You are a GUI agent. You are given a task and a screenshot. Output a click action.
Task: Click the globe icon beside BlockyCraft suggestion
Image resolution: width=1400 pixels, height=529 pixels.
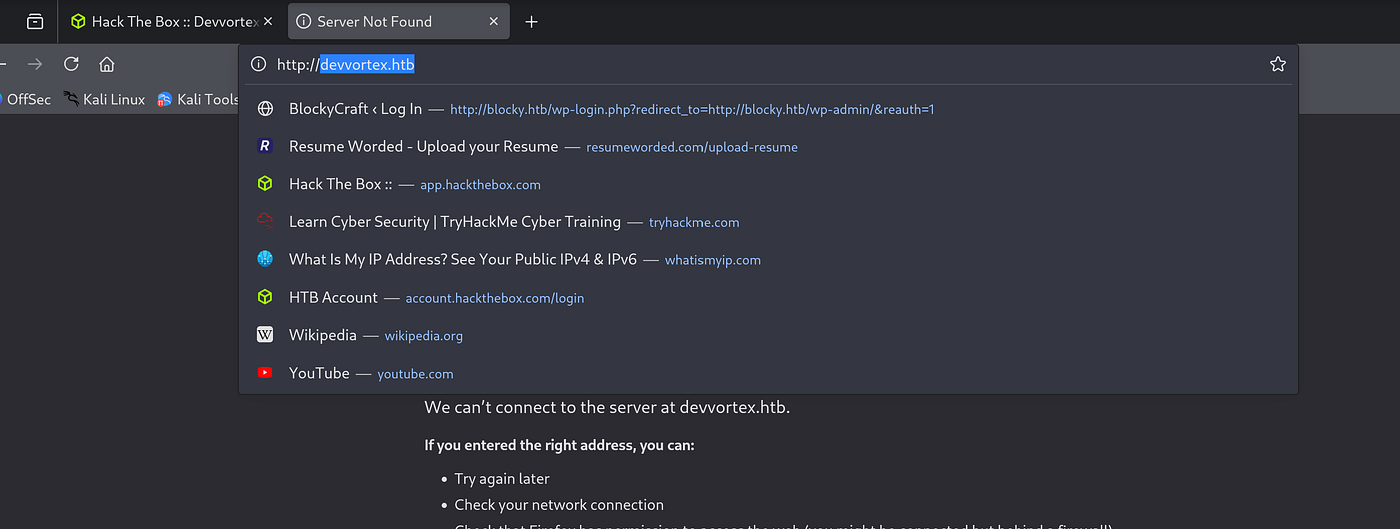coord(265,109)
